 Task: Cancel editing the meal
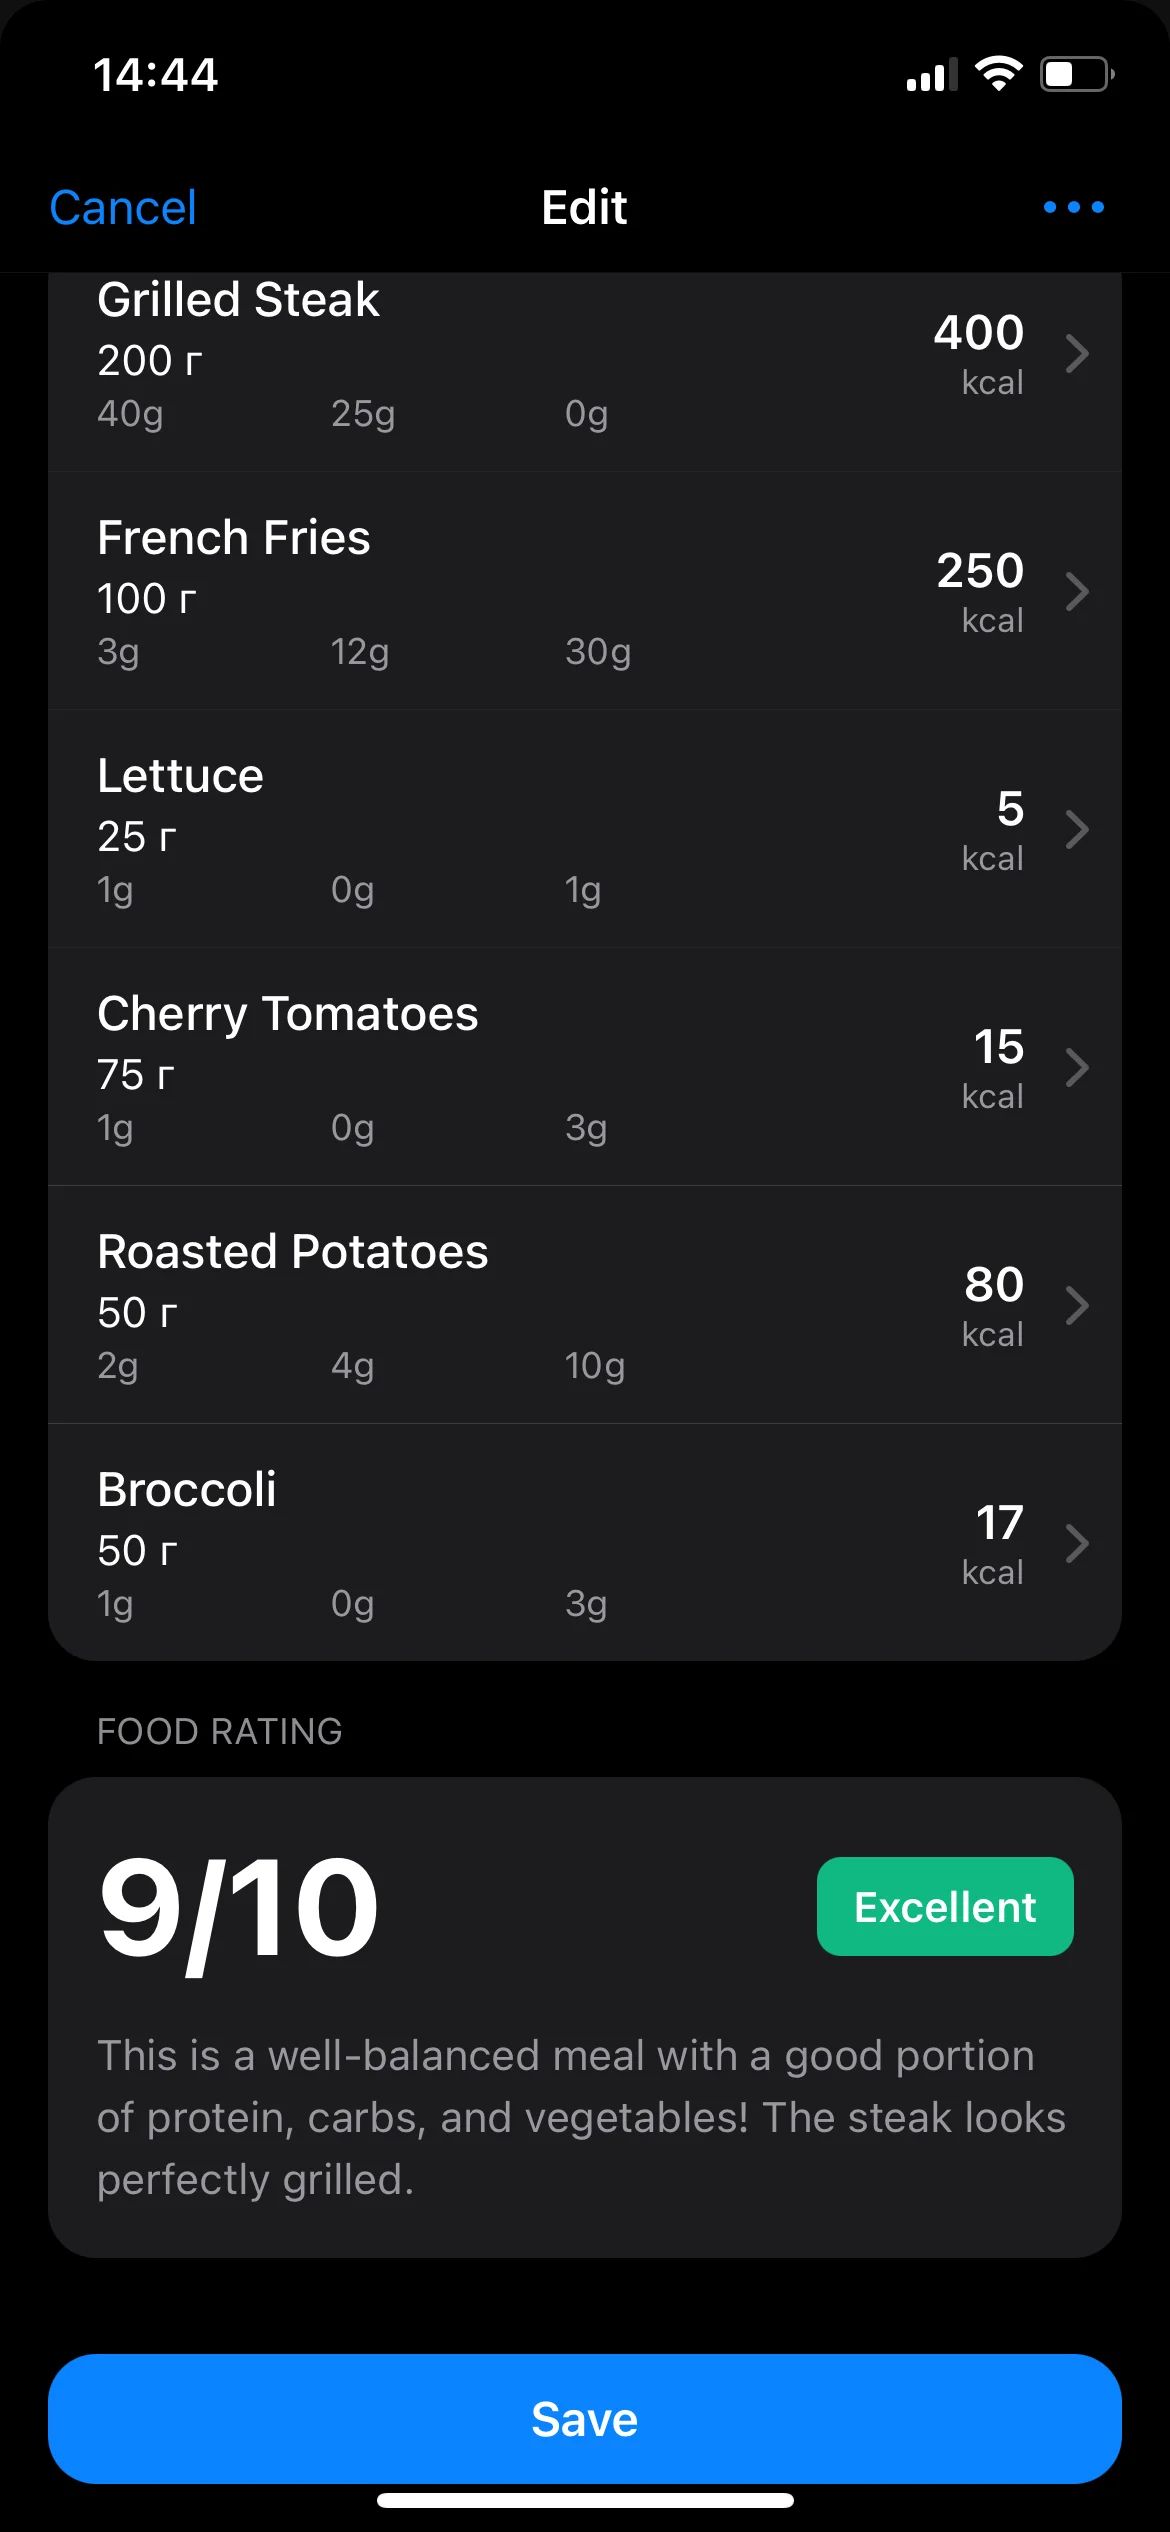point(123,208)
